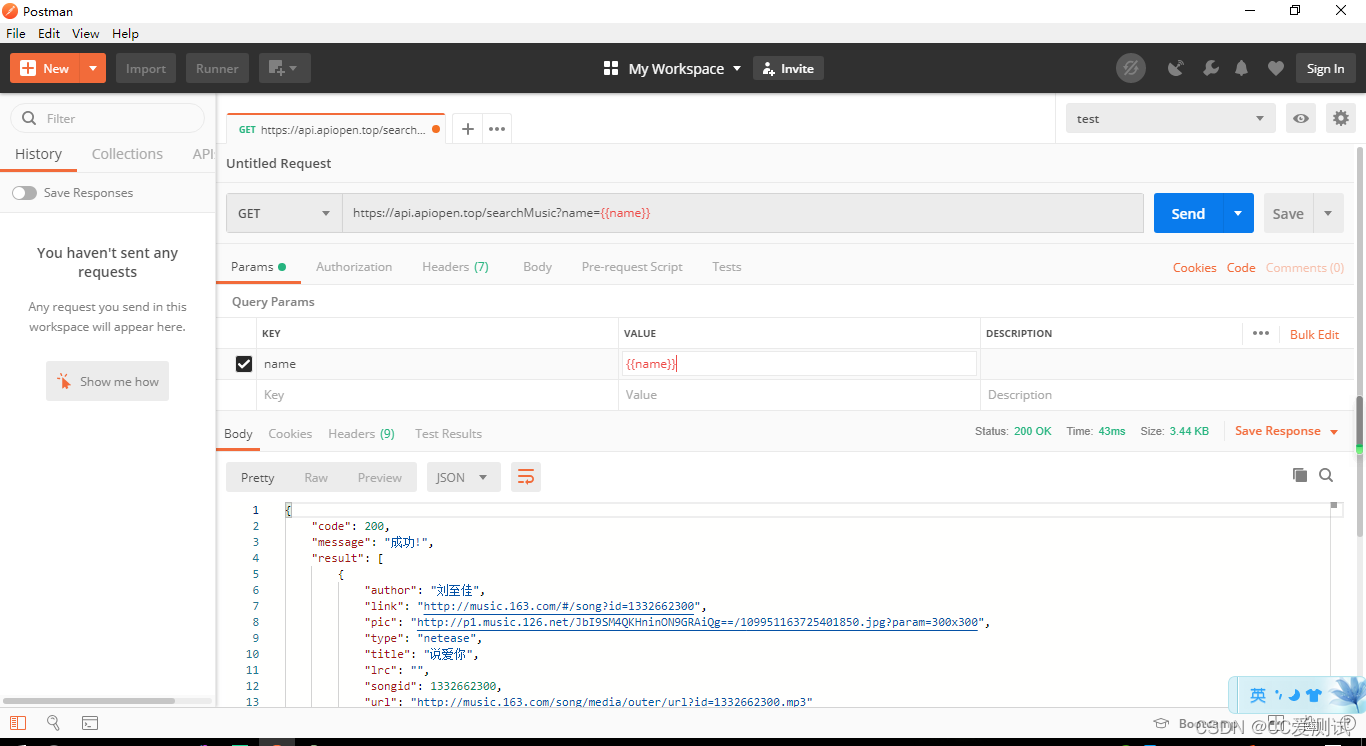Change the GET HTTP method dropdown

pos(284,213)
